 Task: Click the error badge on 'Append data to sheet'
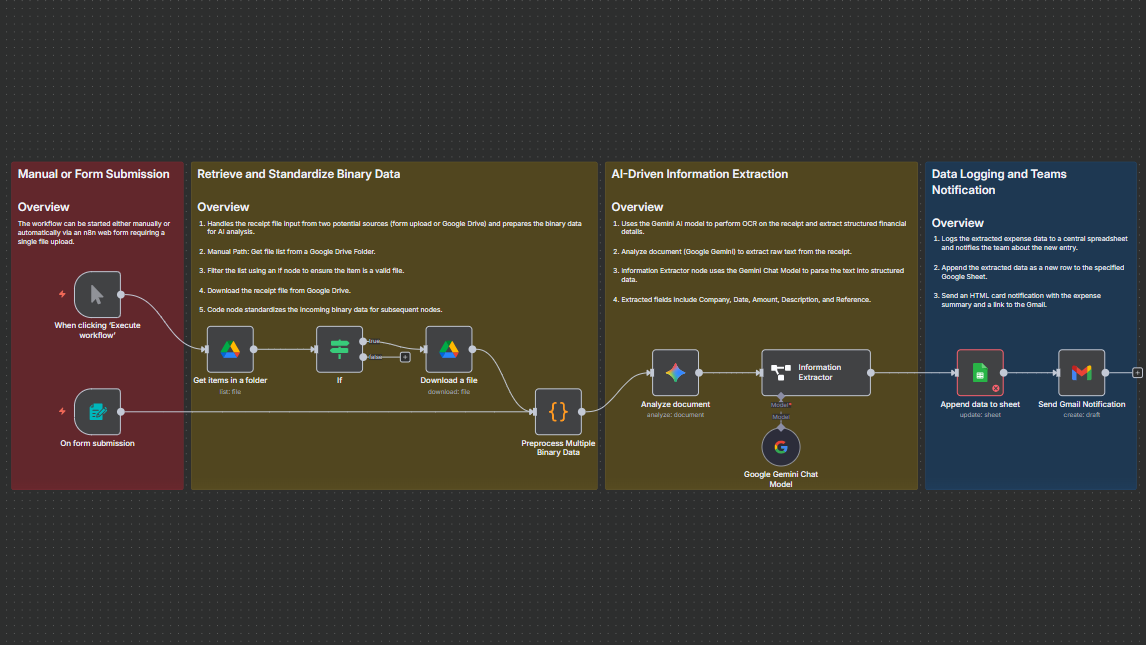tap(996, 388)
